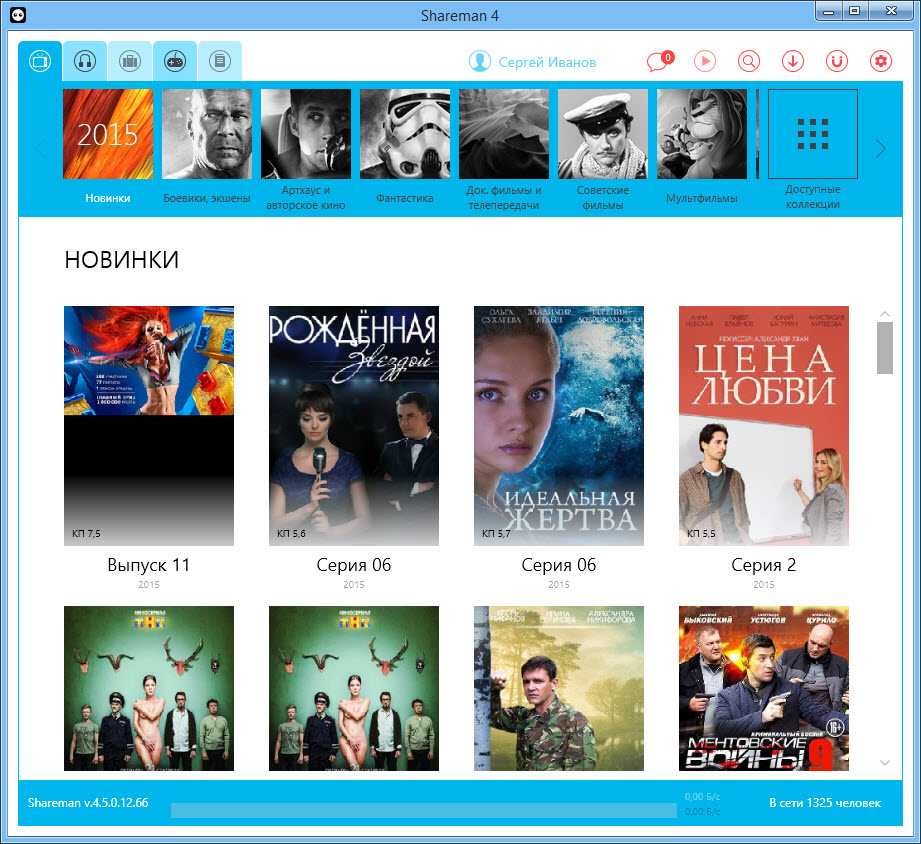Open the Ментовские войны 9 poster

click(764, 688)
